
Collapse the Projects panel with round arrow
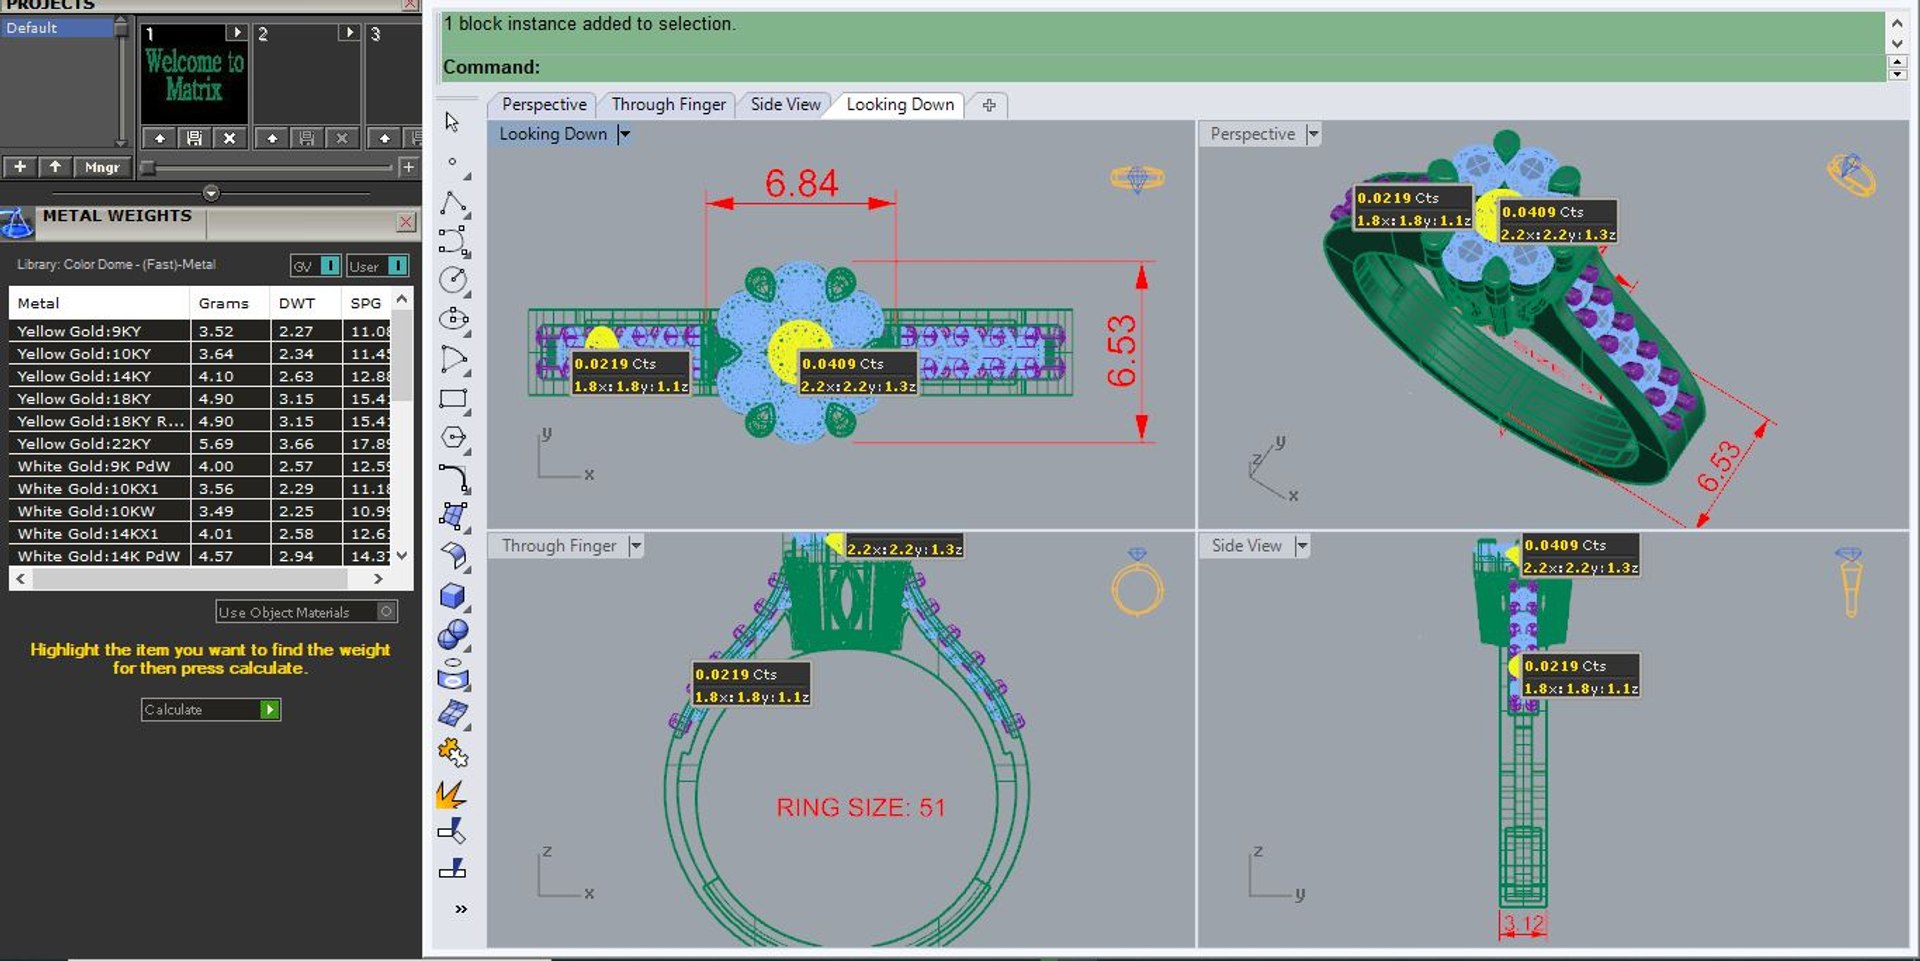[x=211, y=193]
